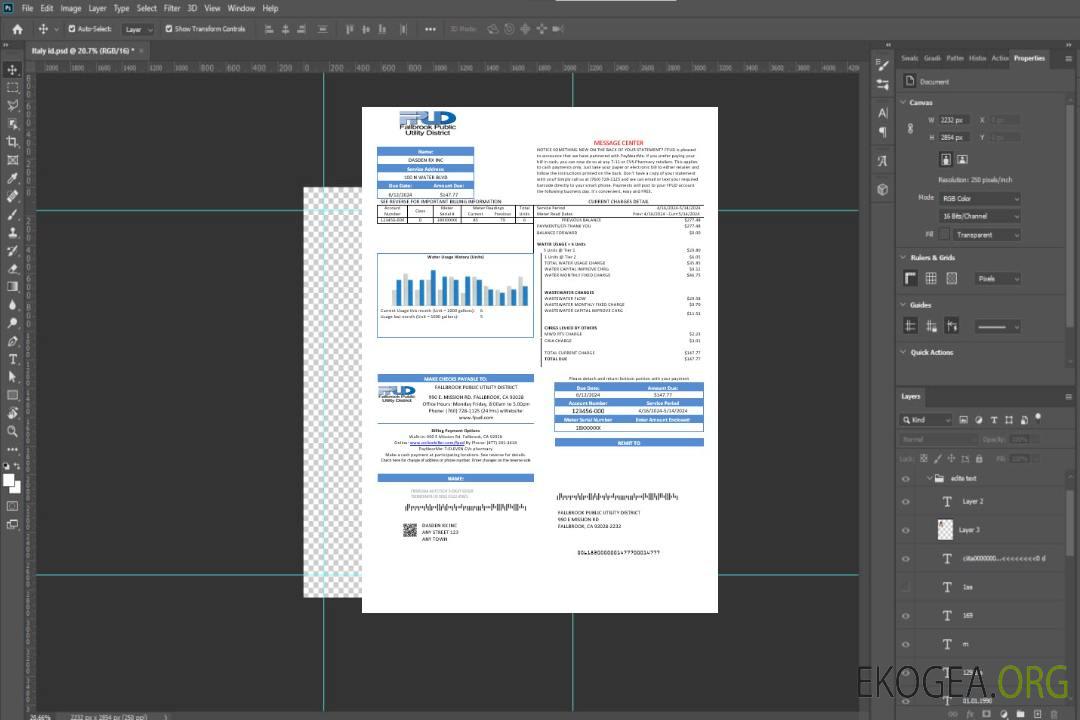The height and width of the screenshot is (720, 1080).
Task: Select the Horizontal Type tool
Action: tap(12, 359)
